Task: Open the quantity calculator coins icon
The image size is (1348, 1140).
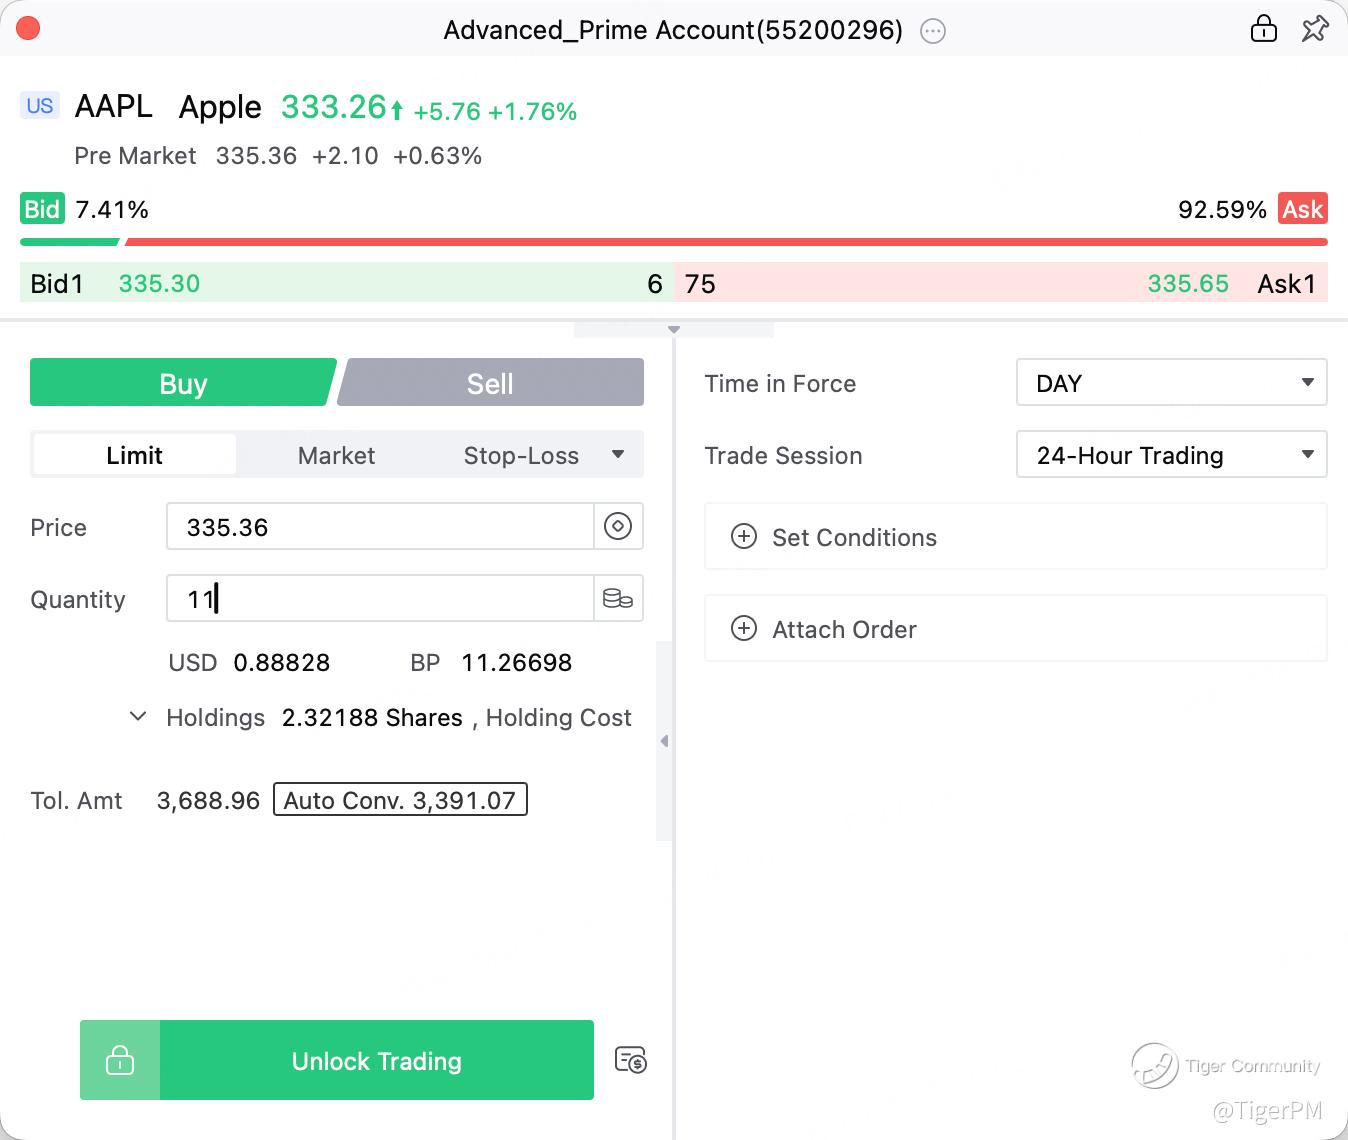Action: (x=618, y=598)
